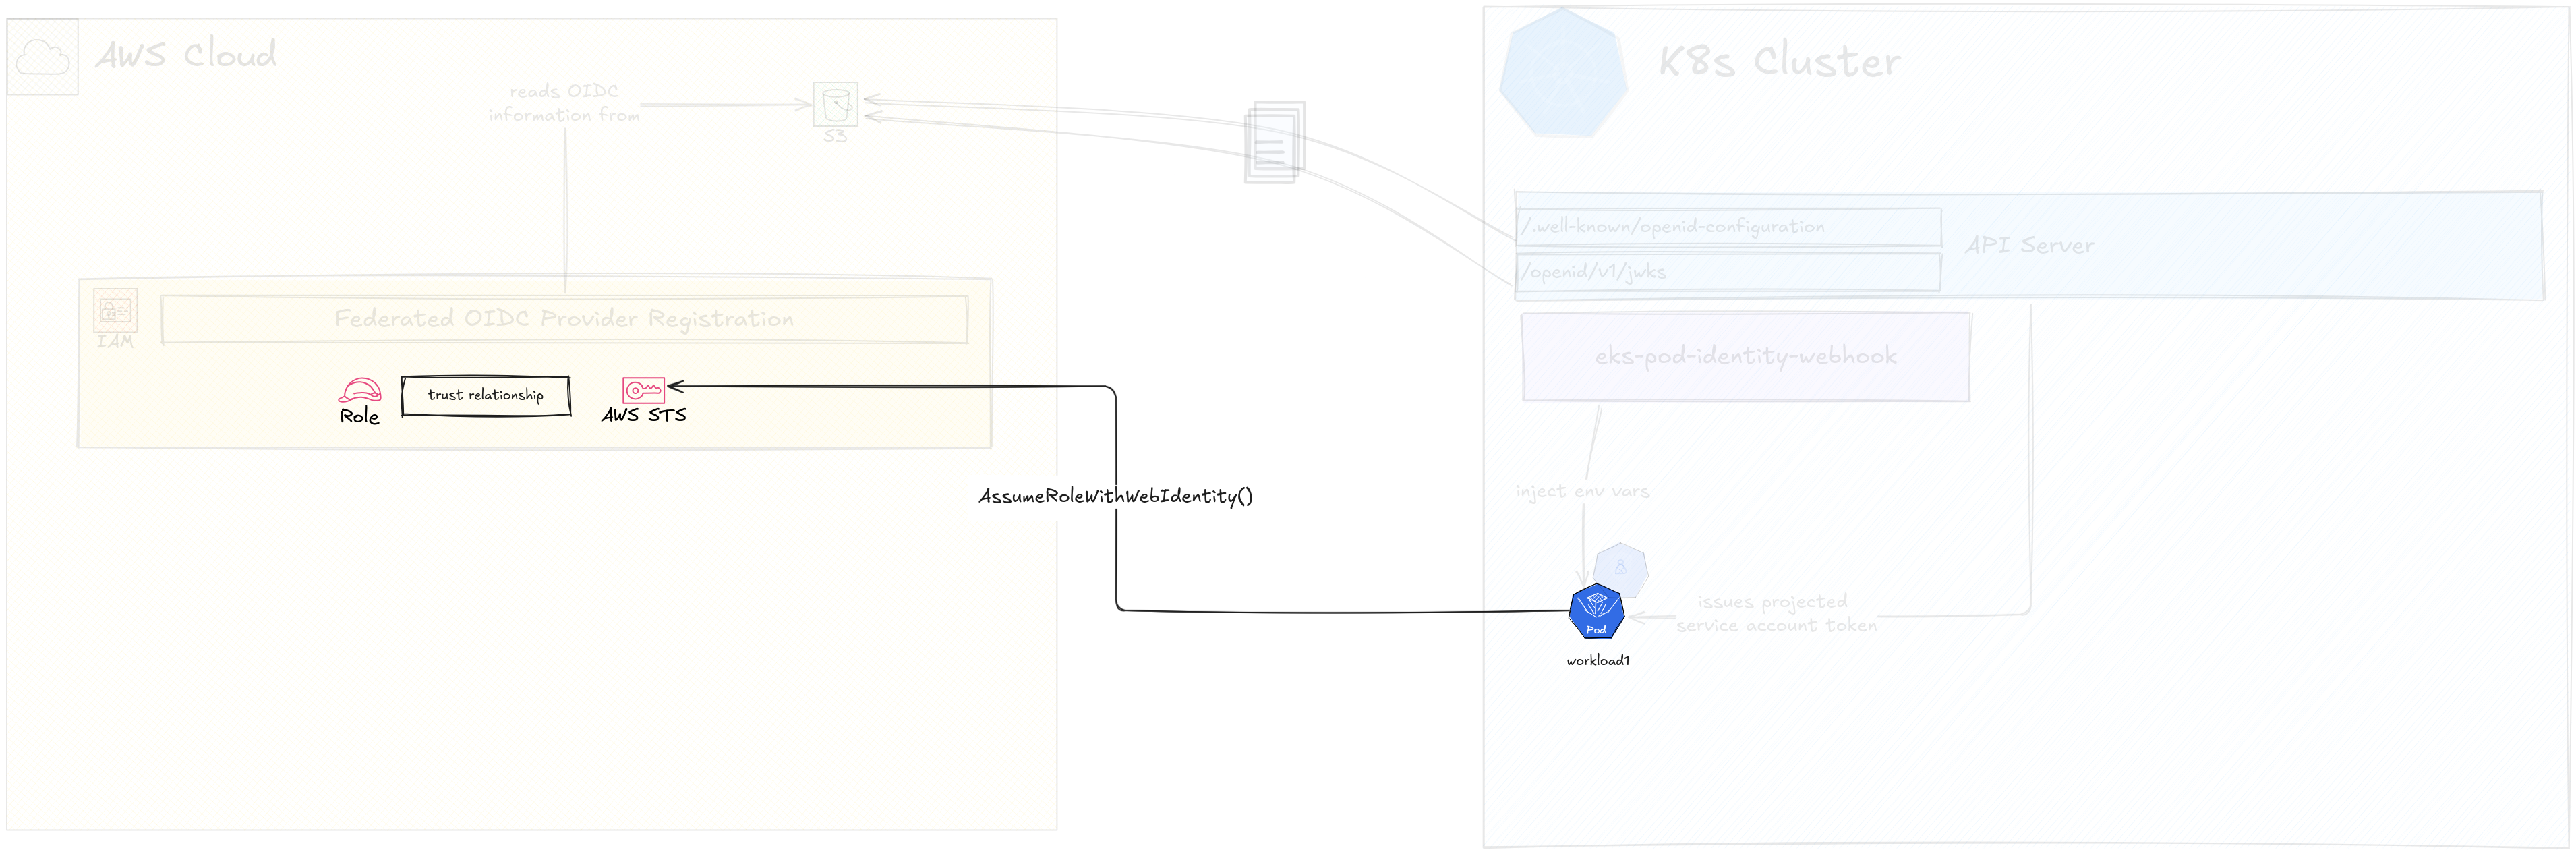Select the AWS STS label text
The width and height of the screenshot is (2576, 854).
(644, 415)
